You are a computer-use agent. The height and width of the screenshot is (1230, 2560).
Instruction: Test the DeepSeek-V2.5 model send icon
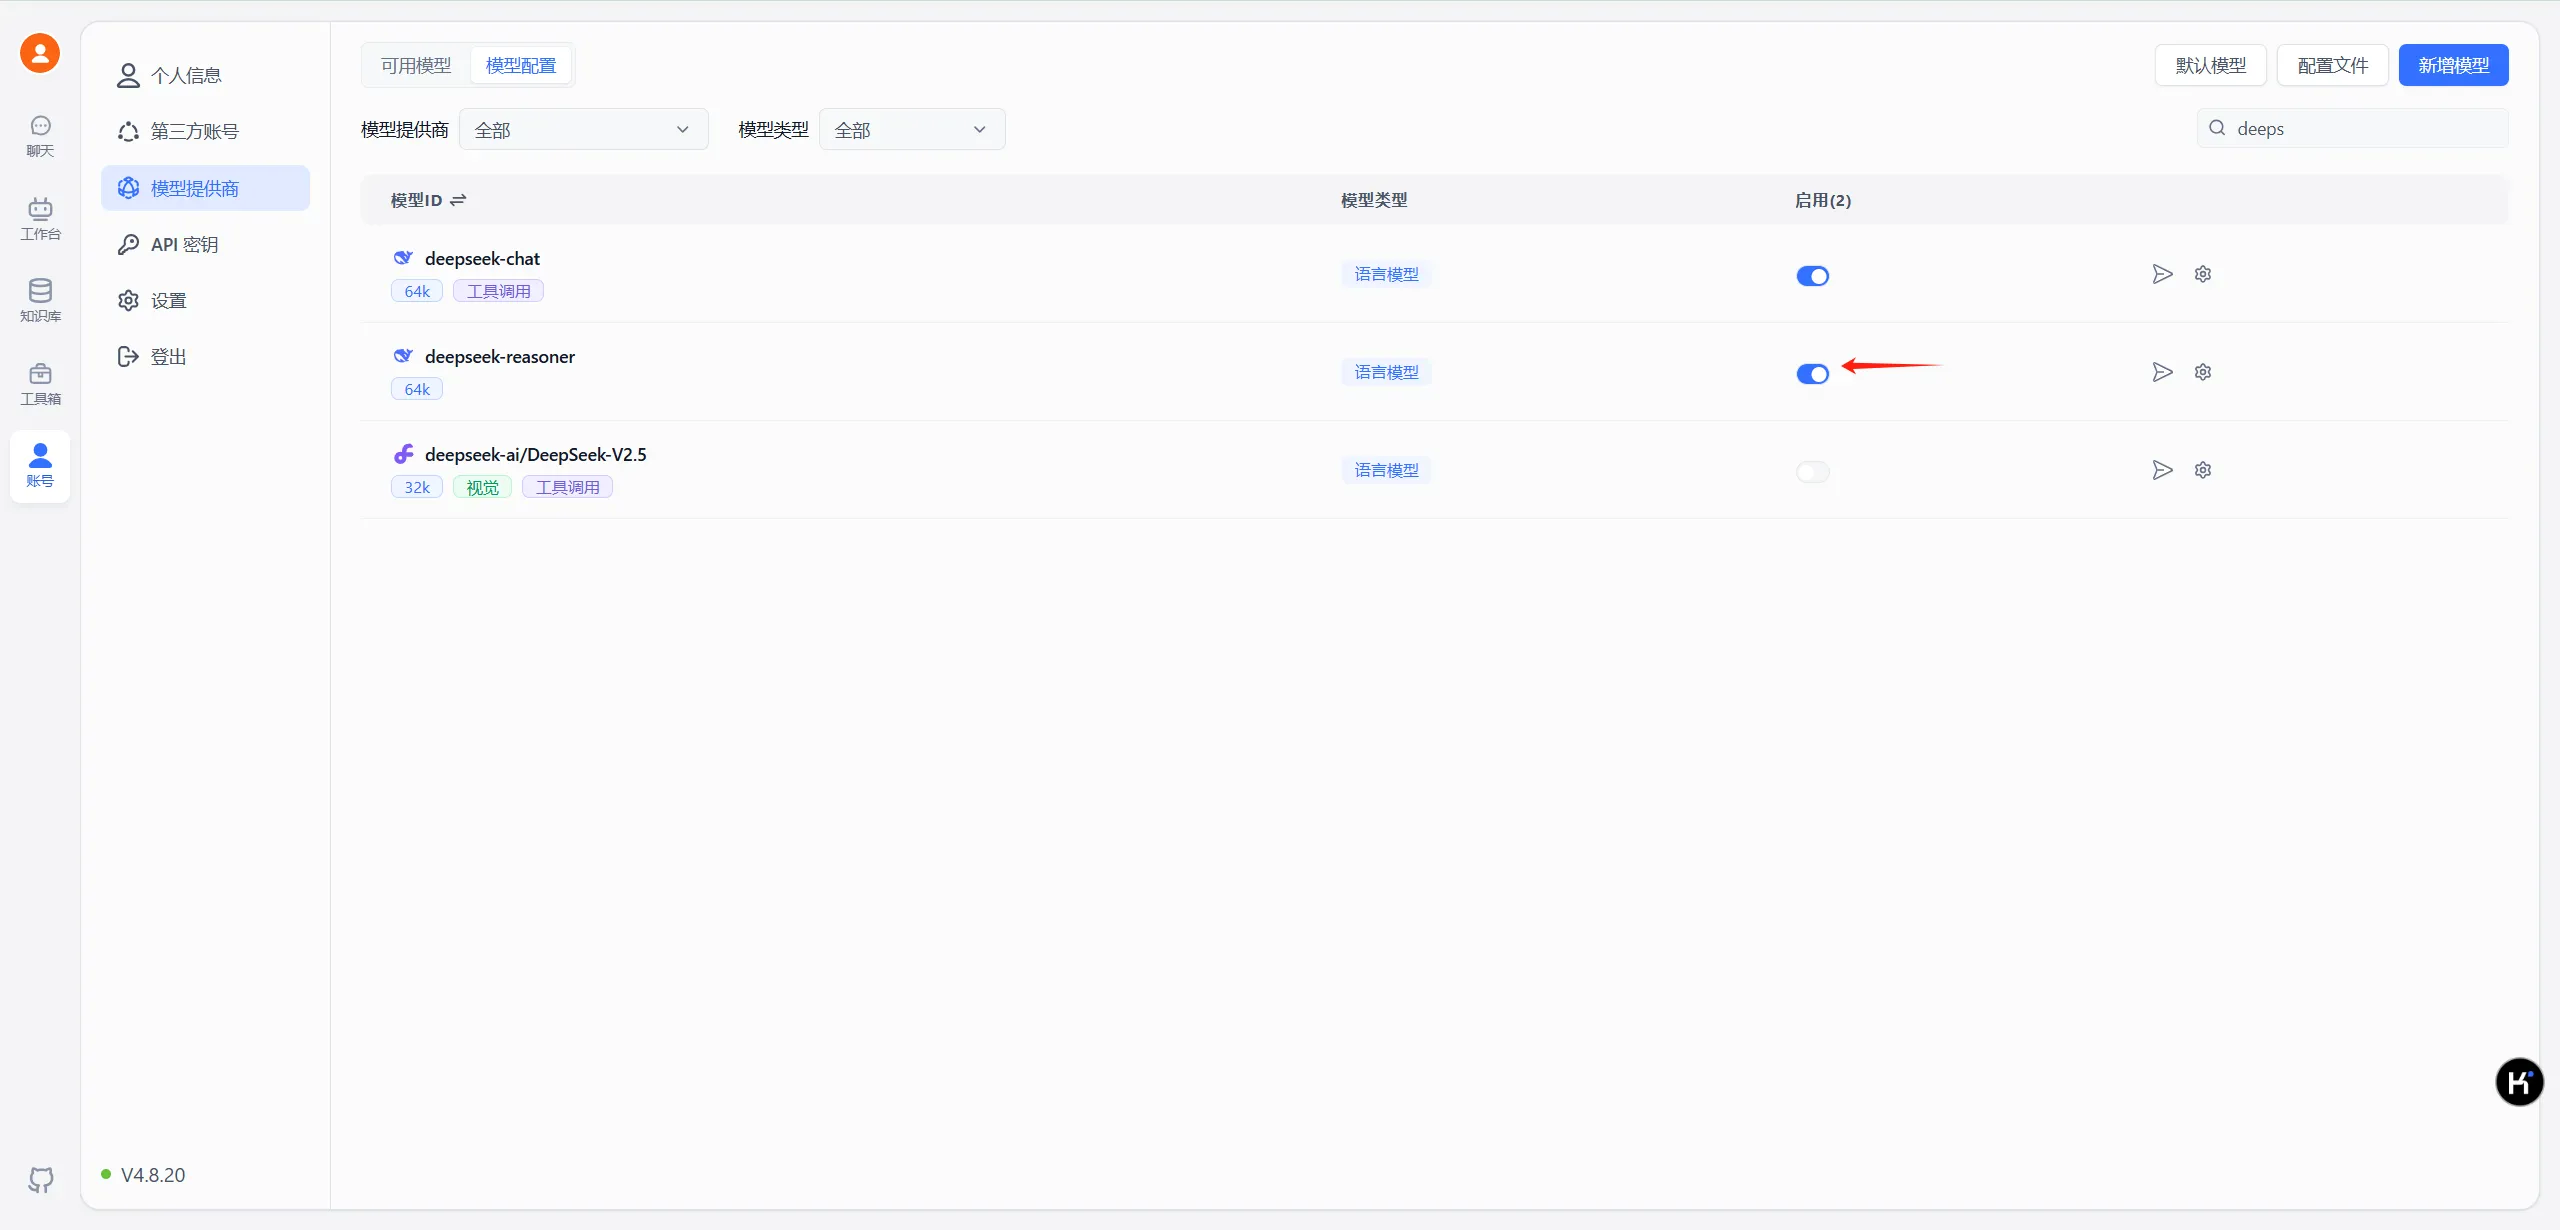pyautogui.click(x=2162, y=470)
